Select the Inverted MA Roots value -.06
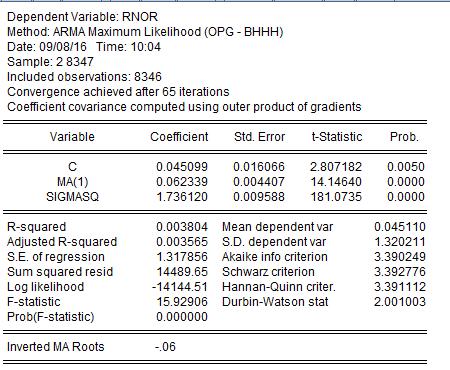This screenshot has width=450, height=370. point(165,347)
